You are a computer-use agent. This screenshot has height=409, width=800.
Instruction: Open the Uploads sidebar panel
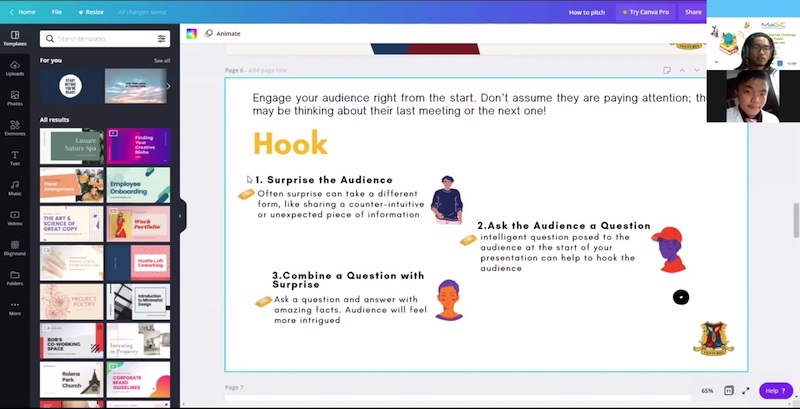pyautogui.click(x=15, y=67)
